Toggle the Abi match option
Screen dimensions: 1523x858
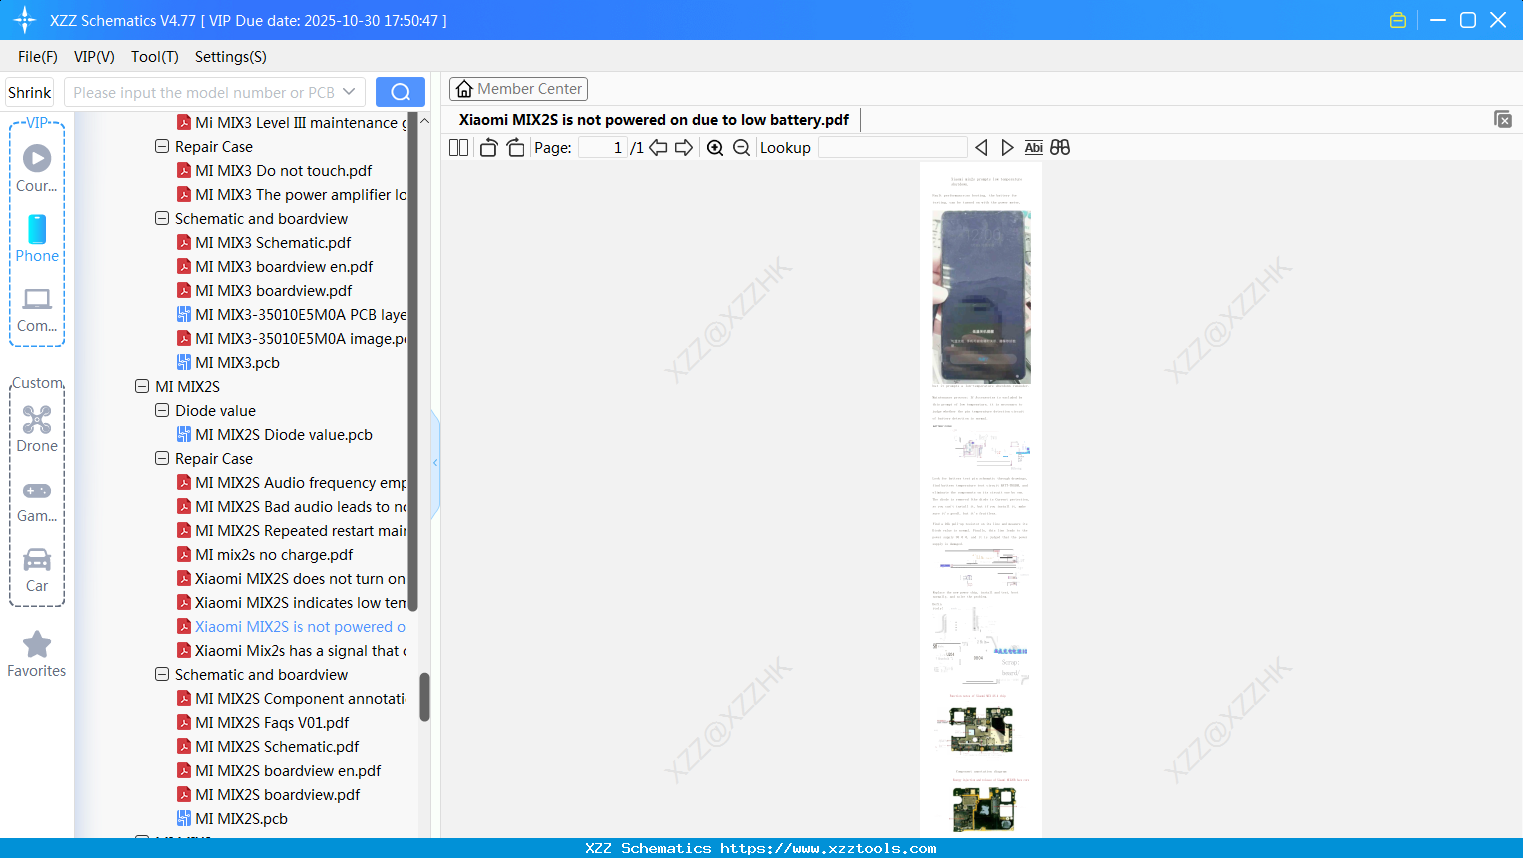(x=1034, y=147)
